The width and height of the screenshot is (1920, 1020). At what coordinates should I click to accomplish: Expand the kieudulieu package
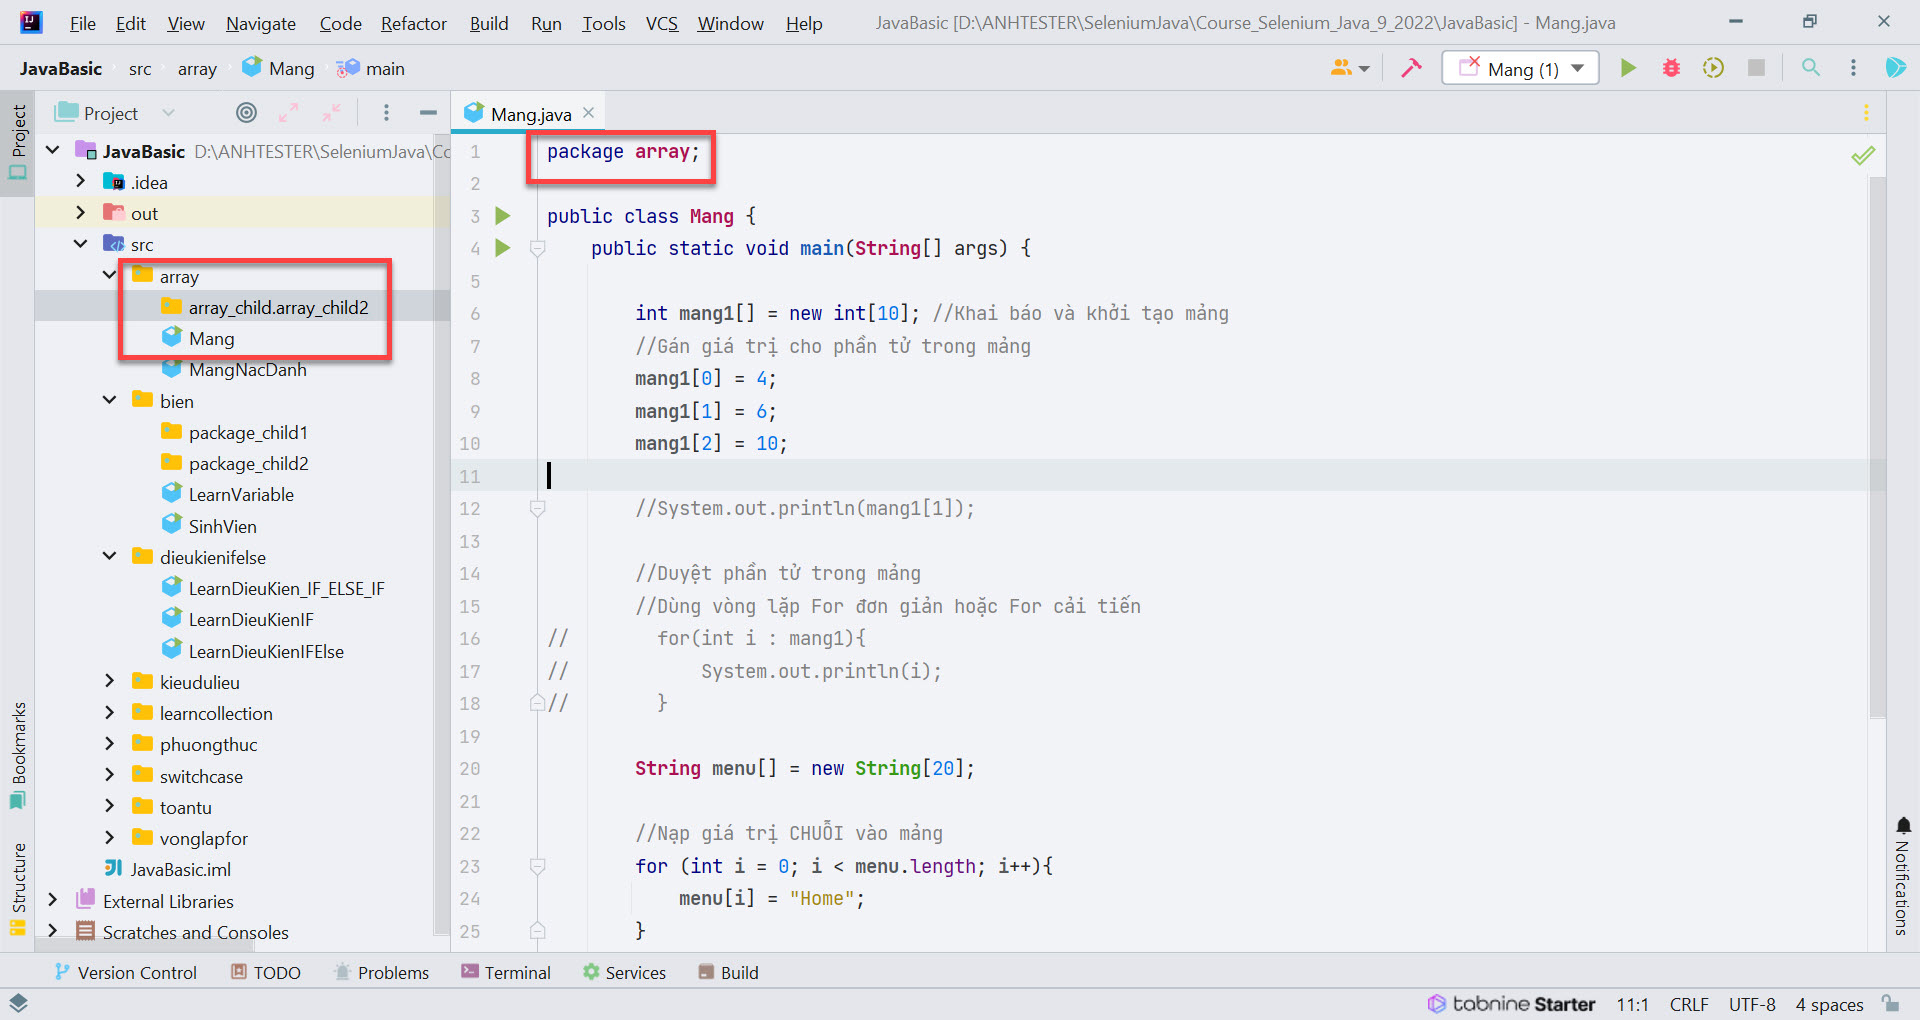[x=110, y=682]
